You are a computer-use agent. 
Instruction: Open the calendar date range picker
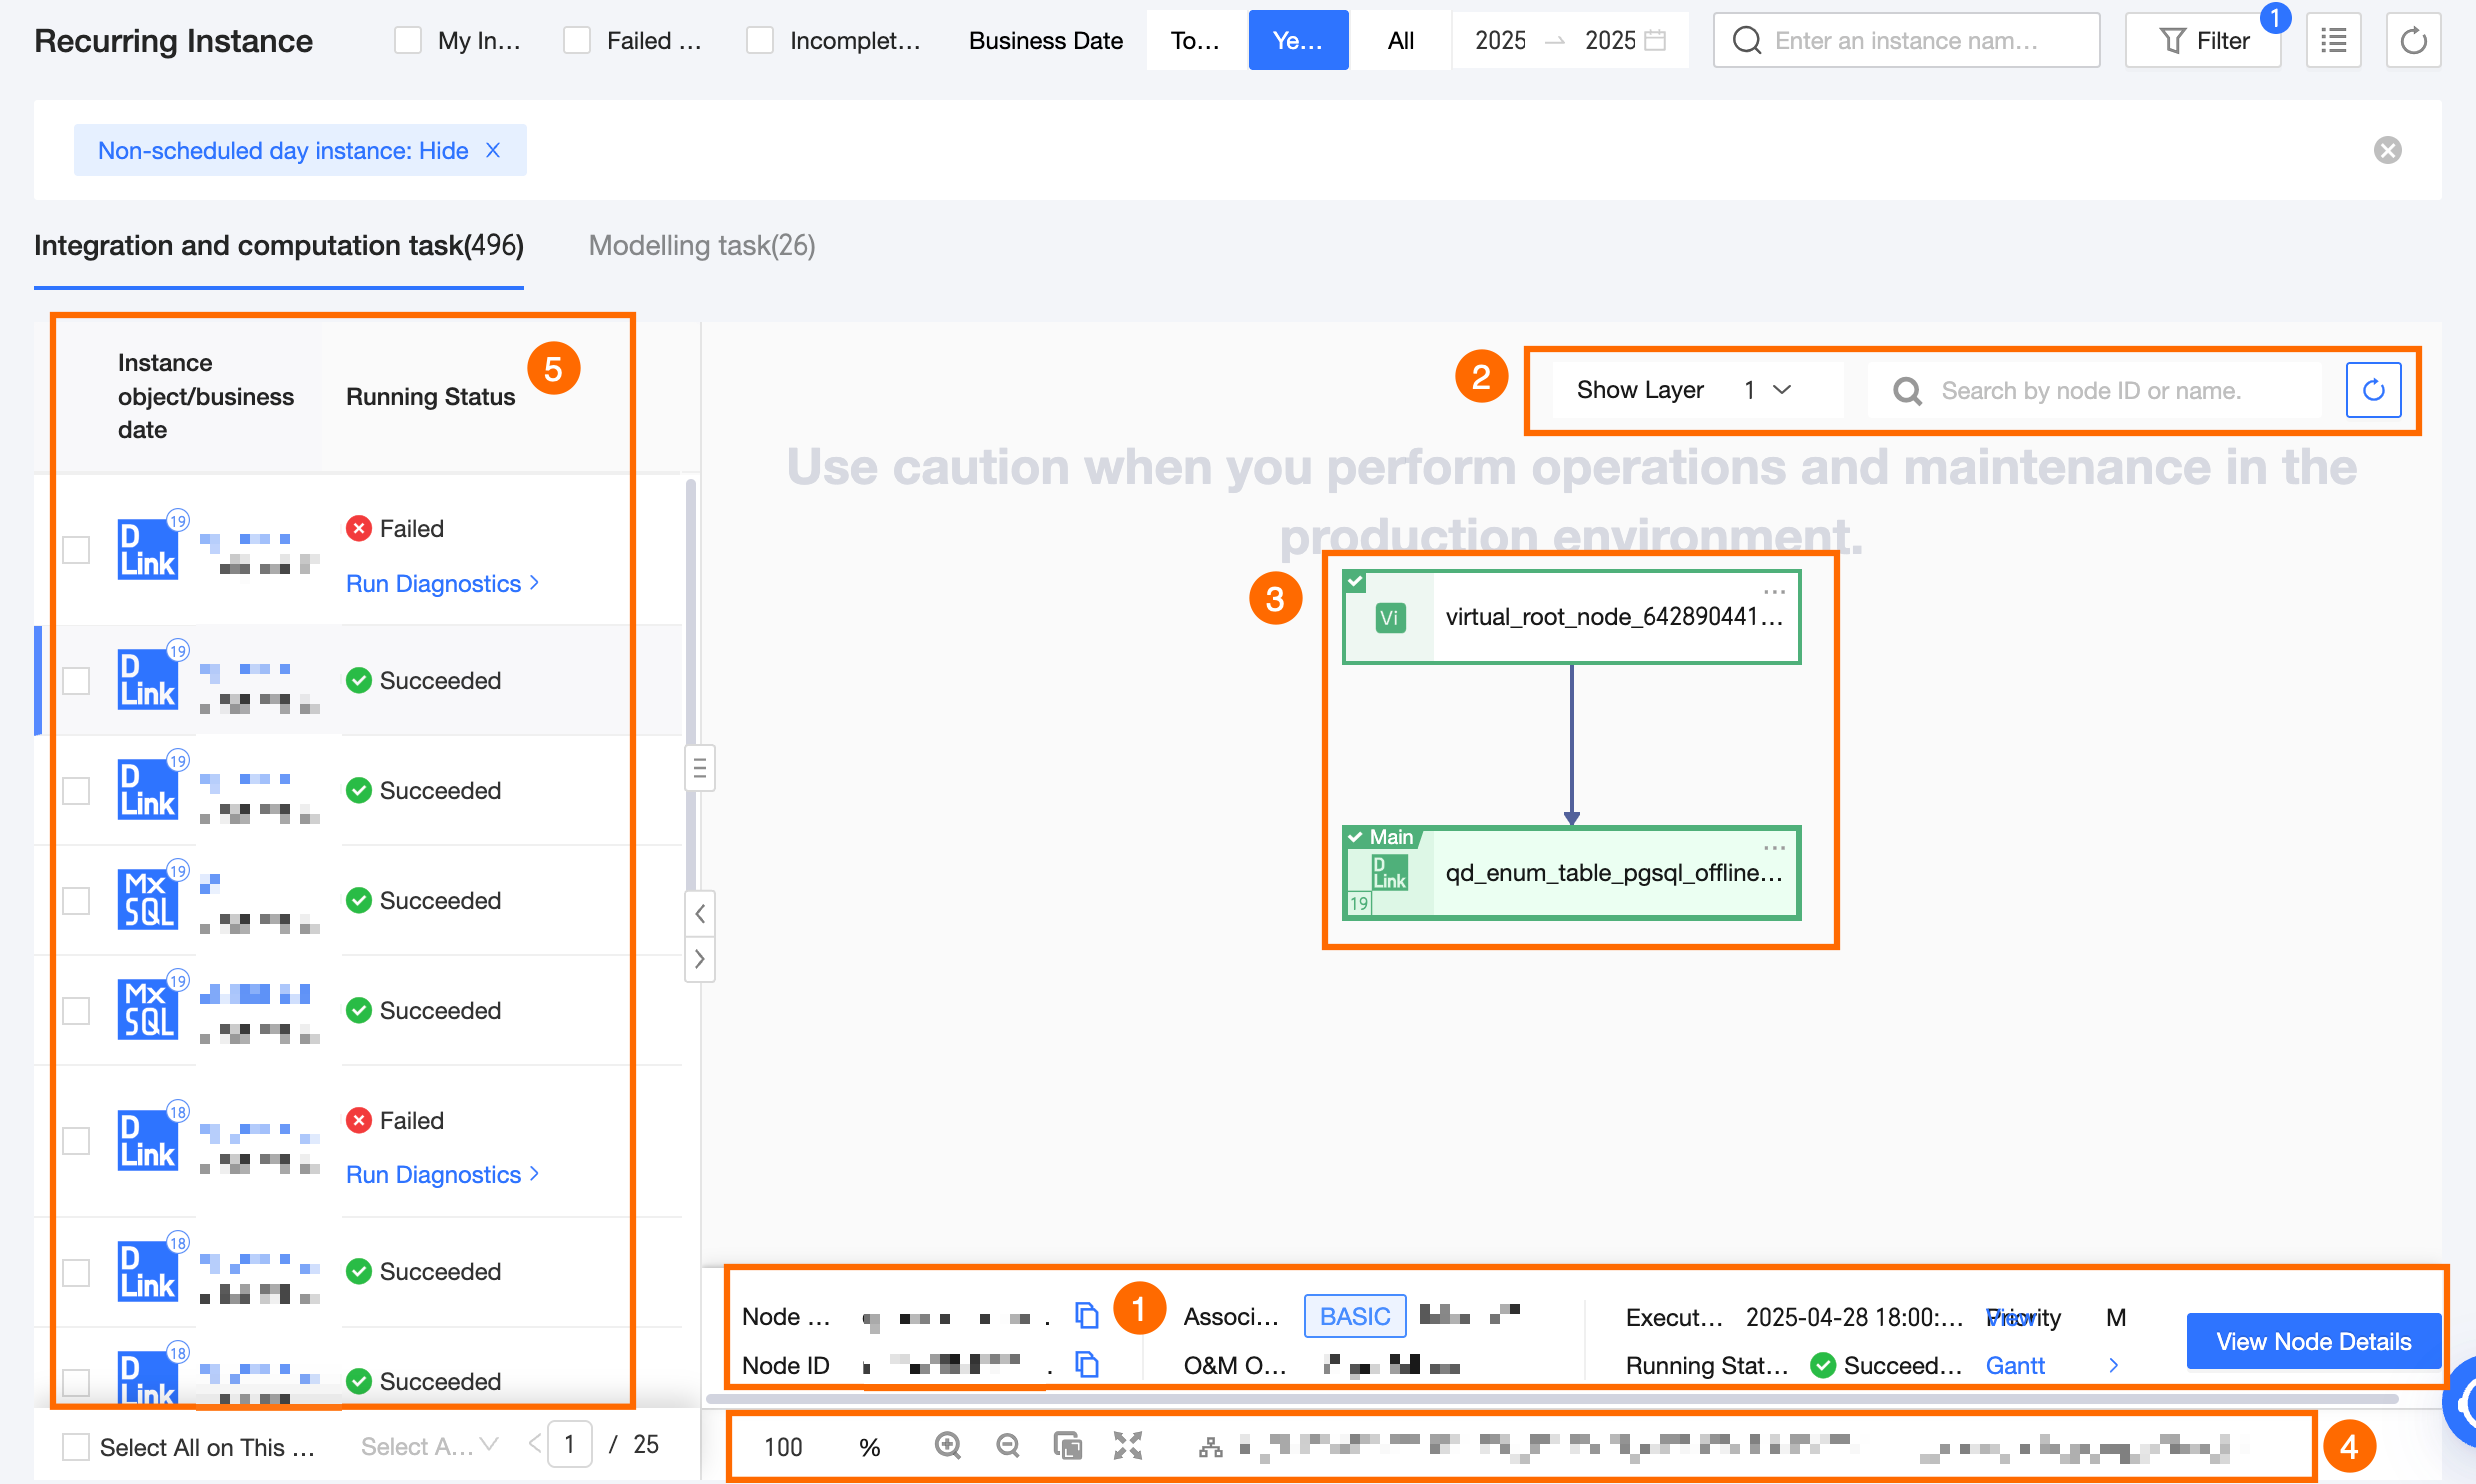click(x=1654, y=41)
